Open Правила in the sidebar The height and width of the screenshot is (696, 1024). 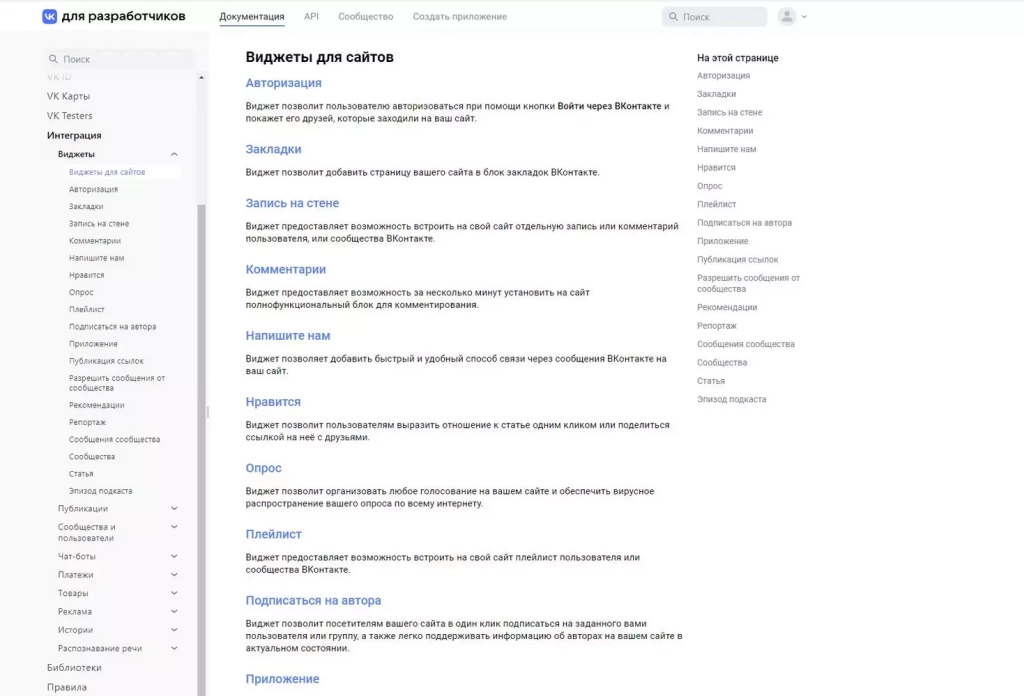pyautogui.click(x=67, y=687)
